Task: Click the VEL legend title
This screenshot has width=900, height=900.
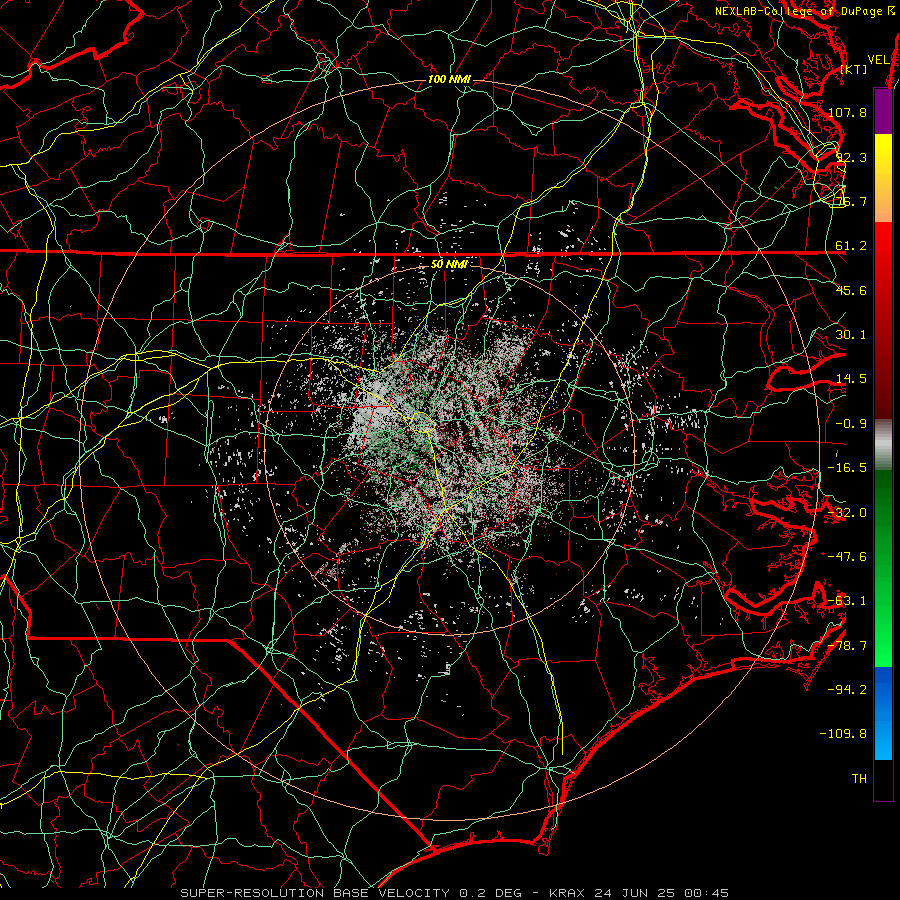Action: pos(878,60)
